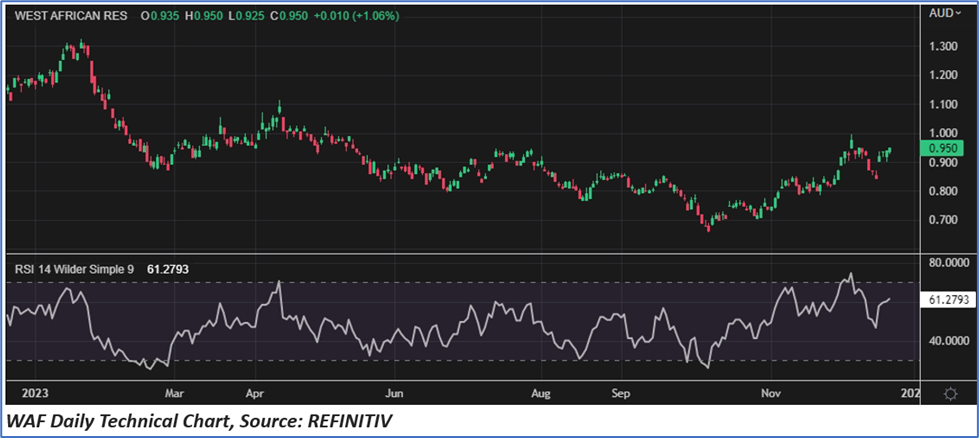Open the AUD currency dropdown
The height and width of the screenshot is (438, 979).
click(x=944, y=14)
